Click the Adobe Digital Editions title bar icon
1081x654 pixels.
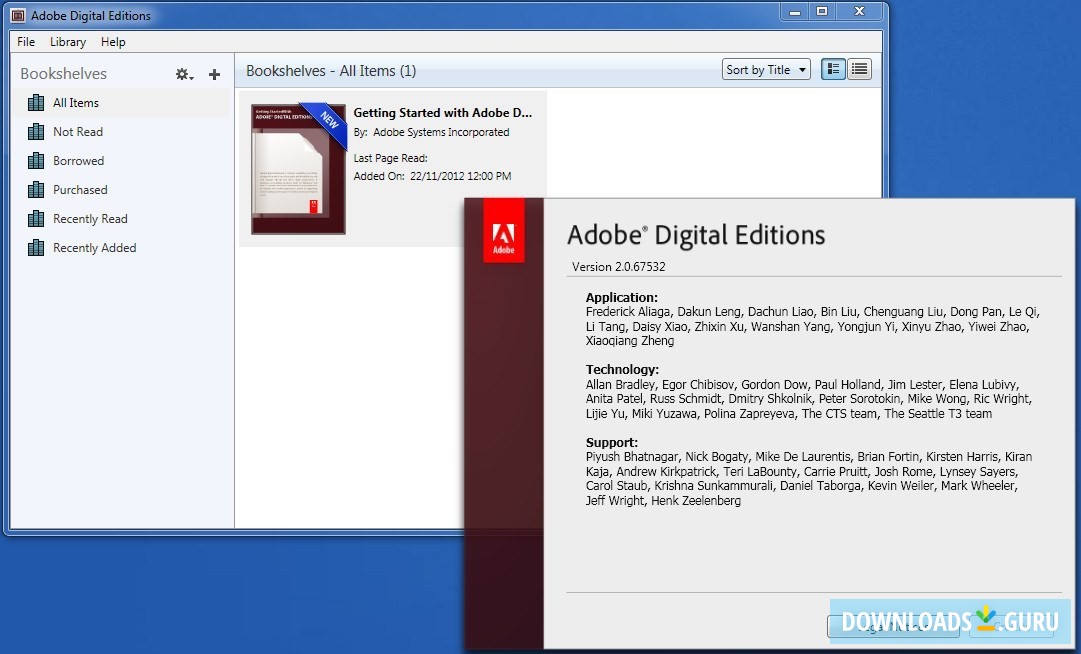tap(18, 15)
